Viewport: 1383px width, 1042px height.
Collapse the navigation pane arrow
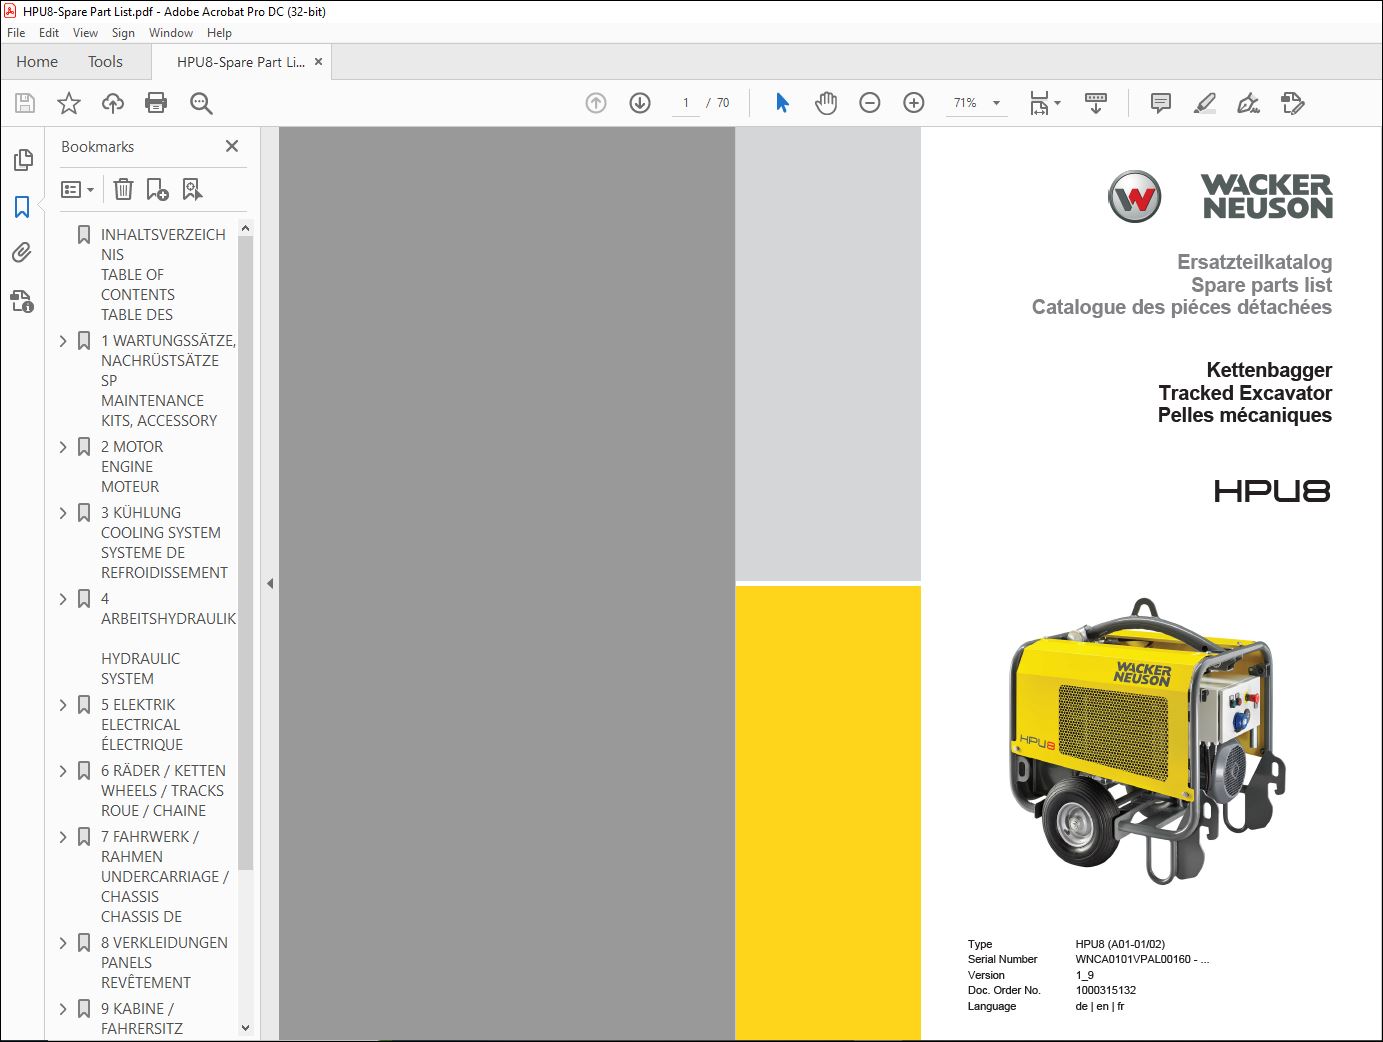[270, 584]
